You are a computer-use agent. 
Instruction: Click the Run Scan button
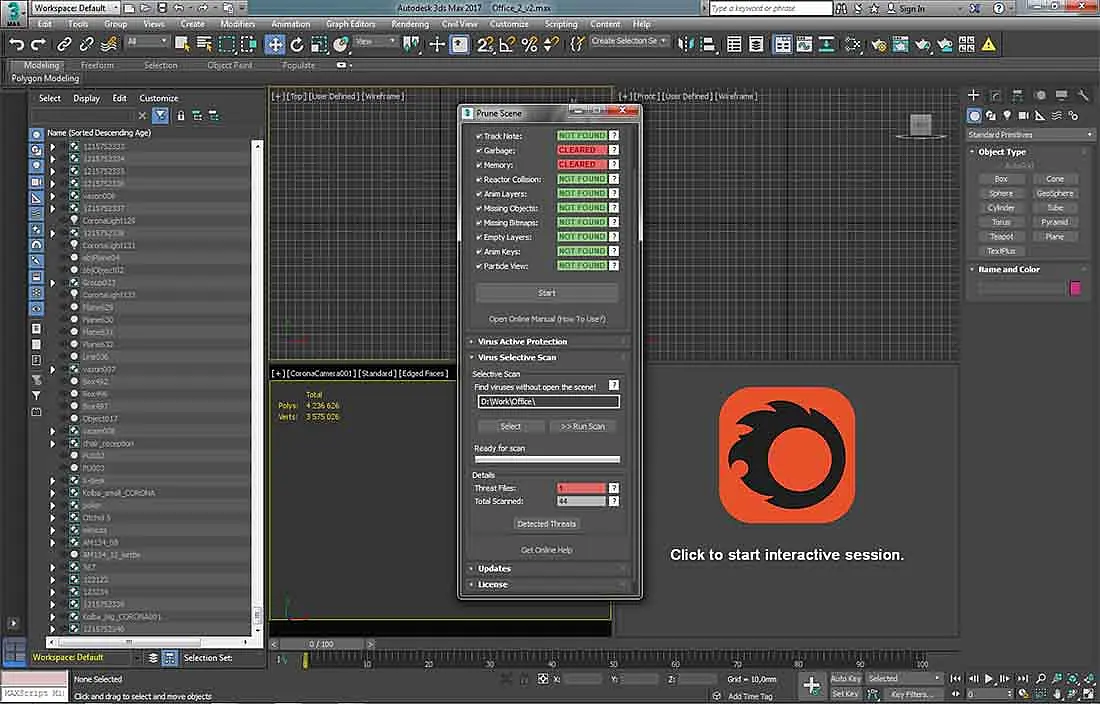[582, 426]
